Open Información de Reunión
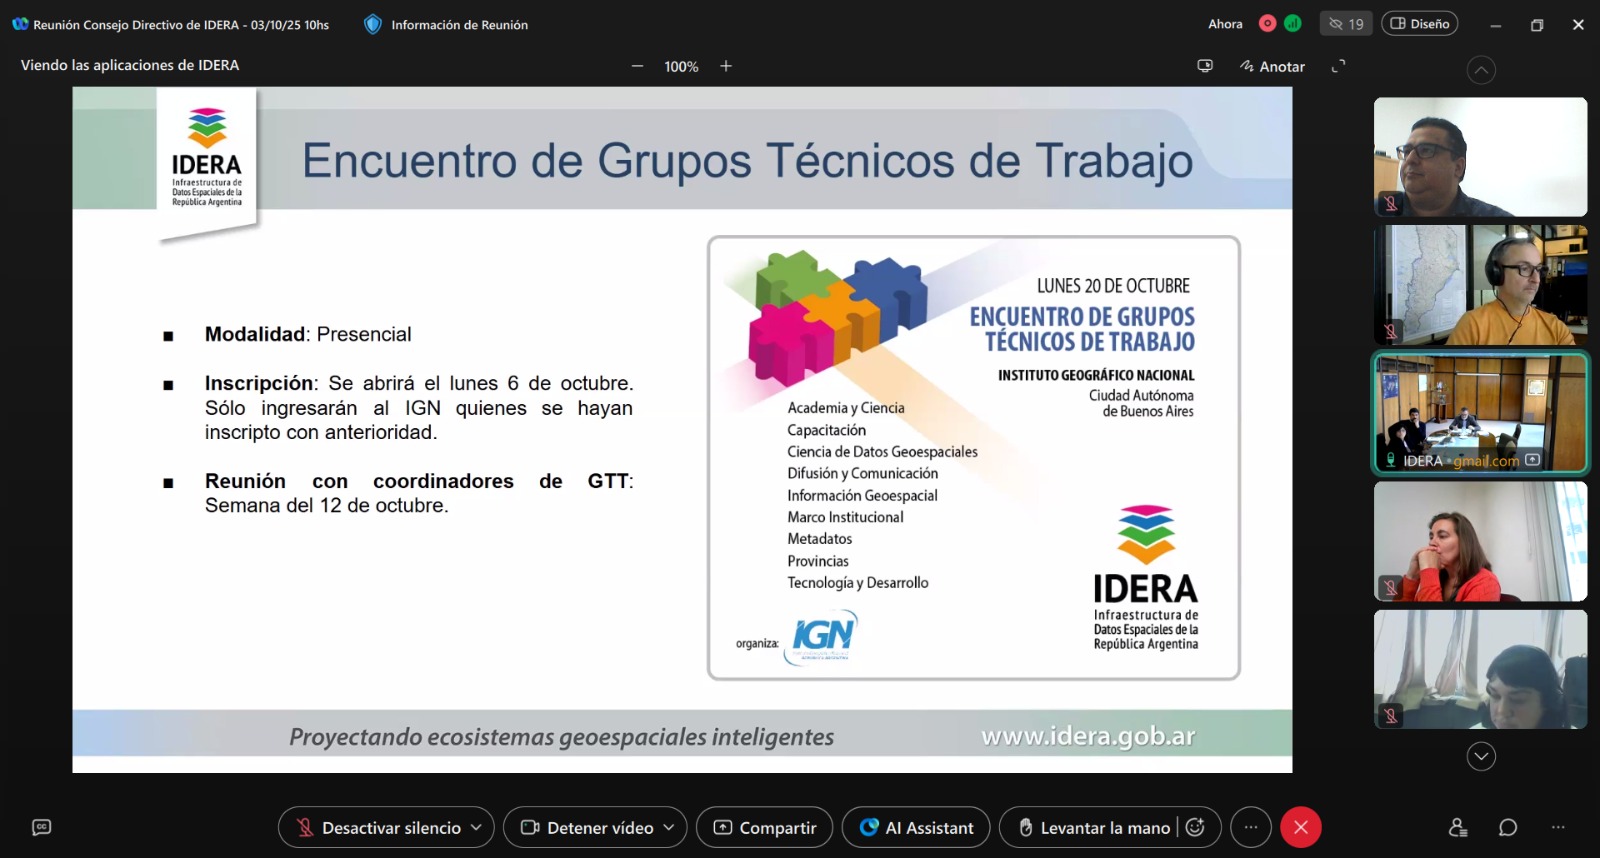1600x858 pixels. pos(447,24)
